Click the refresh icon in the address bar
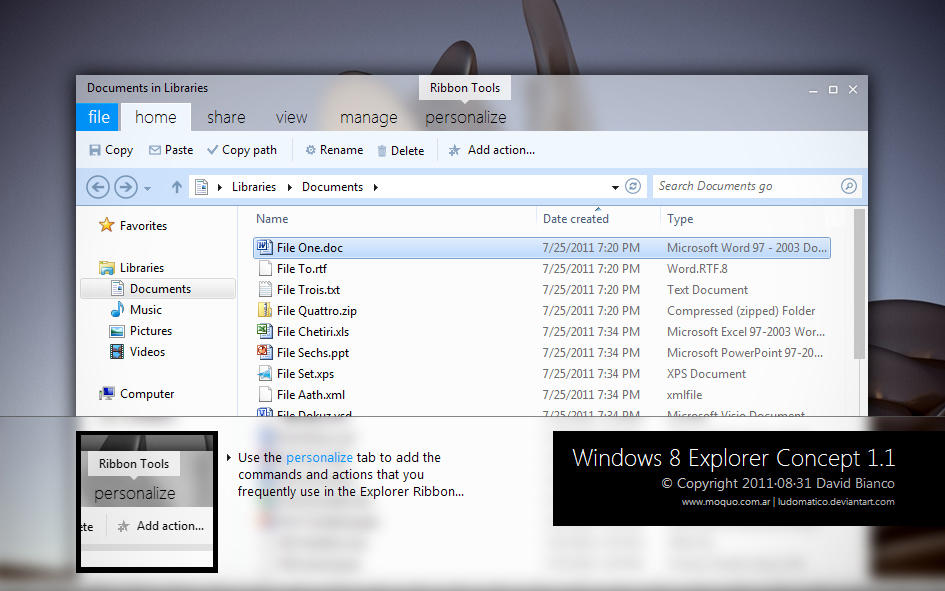Image resolution: width=945 pixels, height=591 pixels. pos(633,186)
